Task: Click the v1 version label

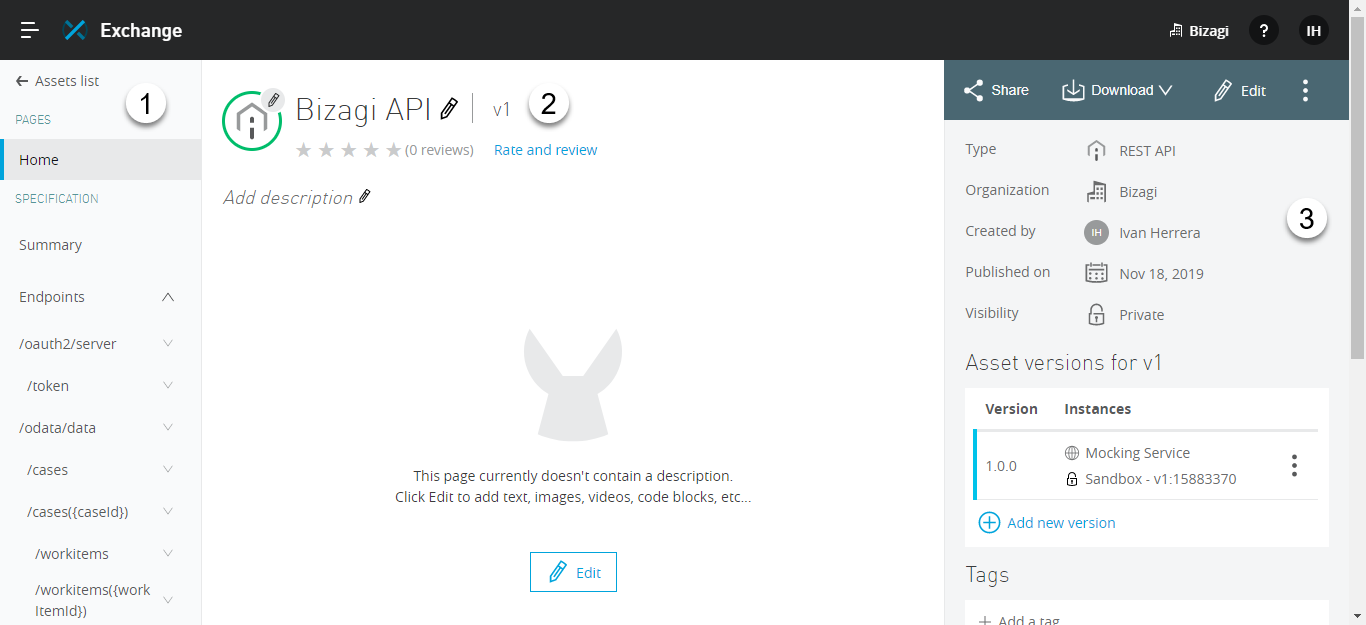Action: (502, 110)
